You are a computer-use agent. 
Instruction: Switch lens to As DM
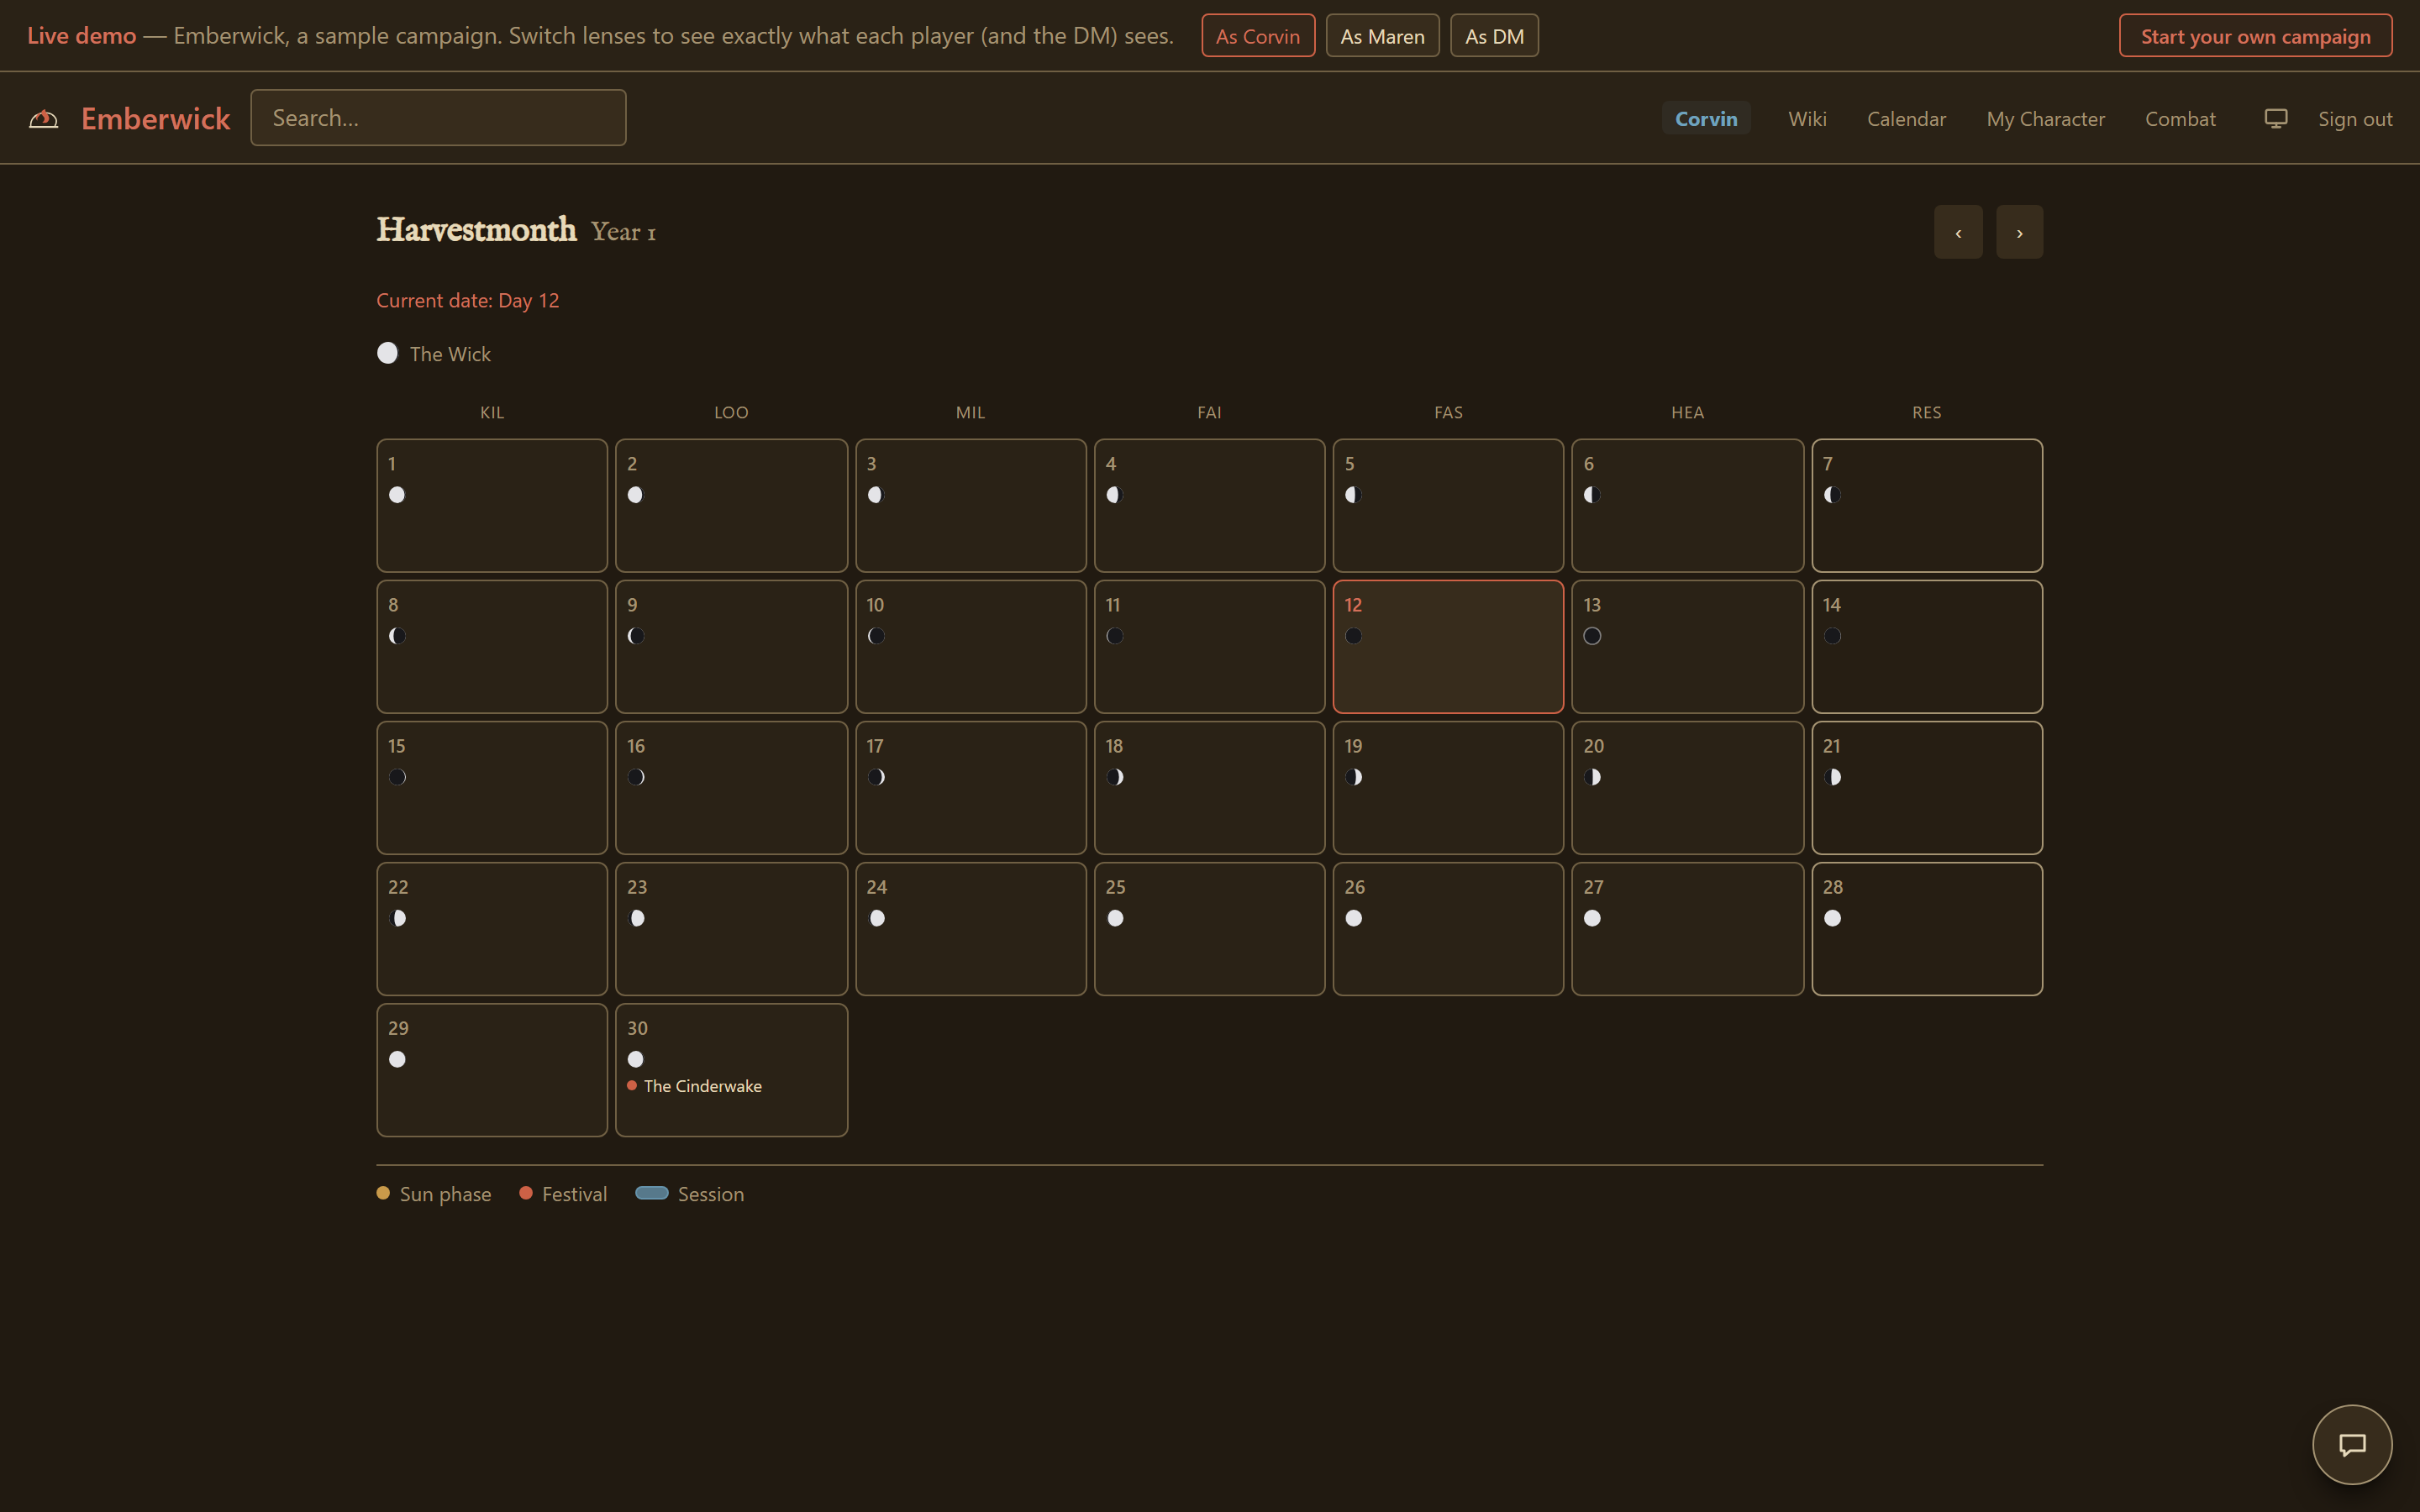(x=1494, y=36)
